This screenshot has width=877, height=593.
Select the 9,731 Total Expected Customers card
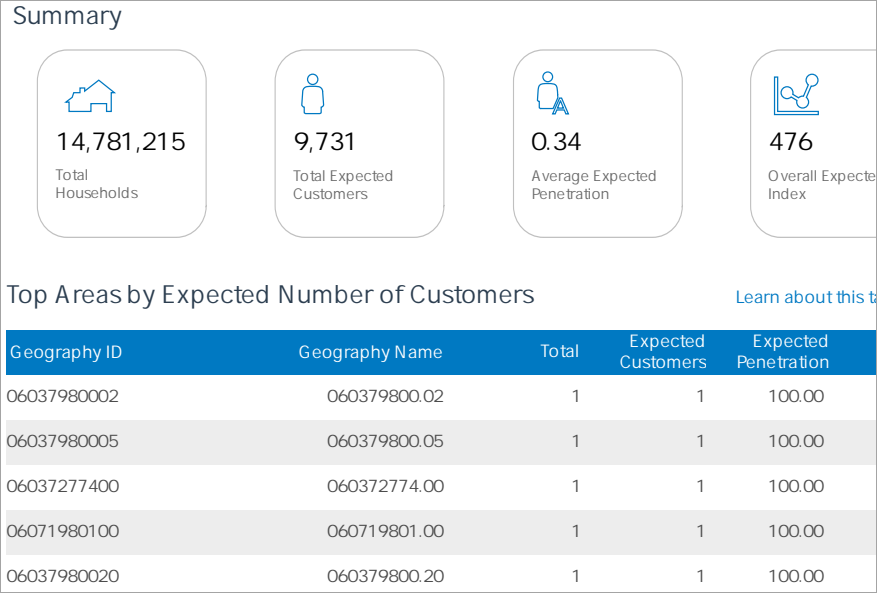coord(359,143)
